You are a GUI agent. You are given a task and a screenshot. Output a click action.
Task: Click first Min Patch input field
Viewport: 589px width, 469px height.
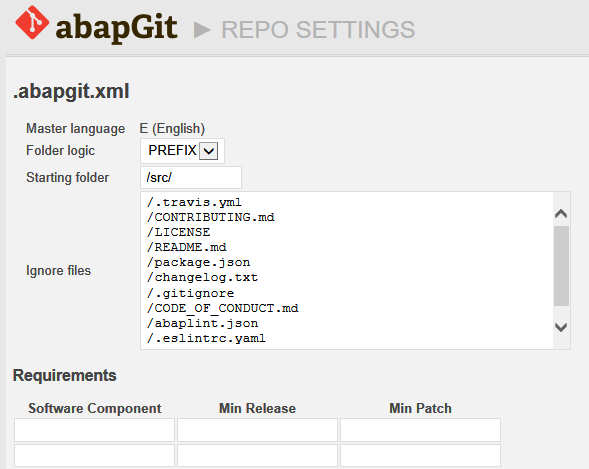point(420,430)
